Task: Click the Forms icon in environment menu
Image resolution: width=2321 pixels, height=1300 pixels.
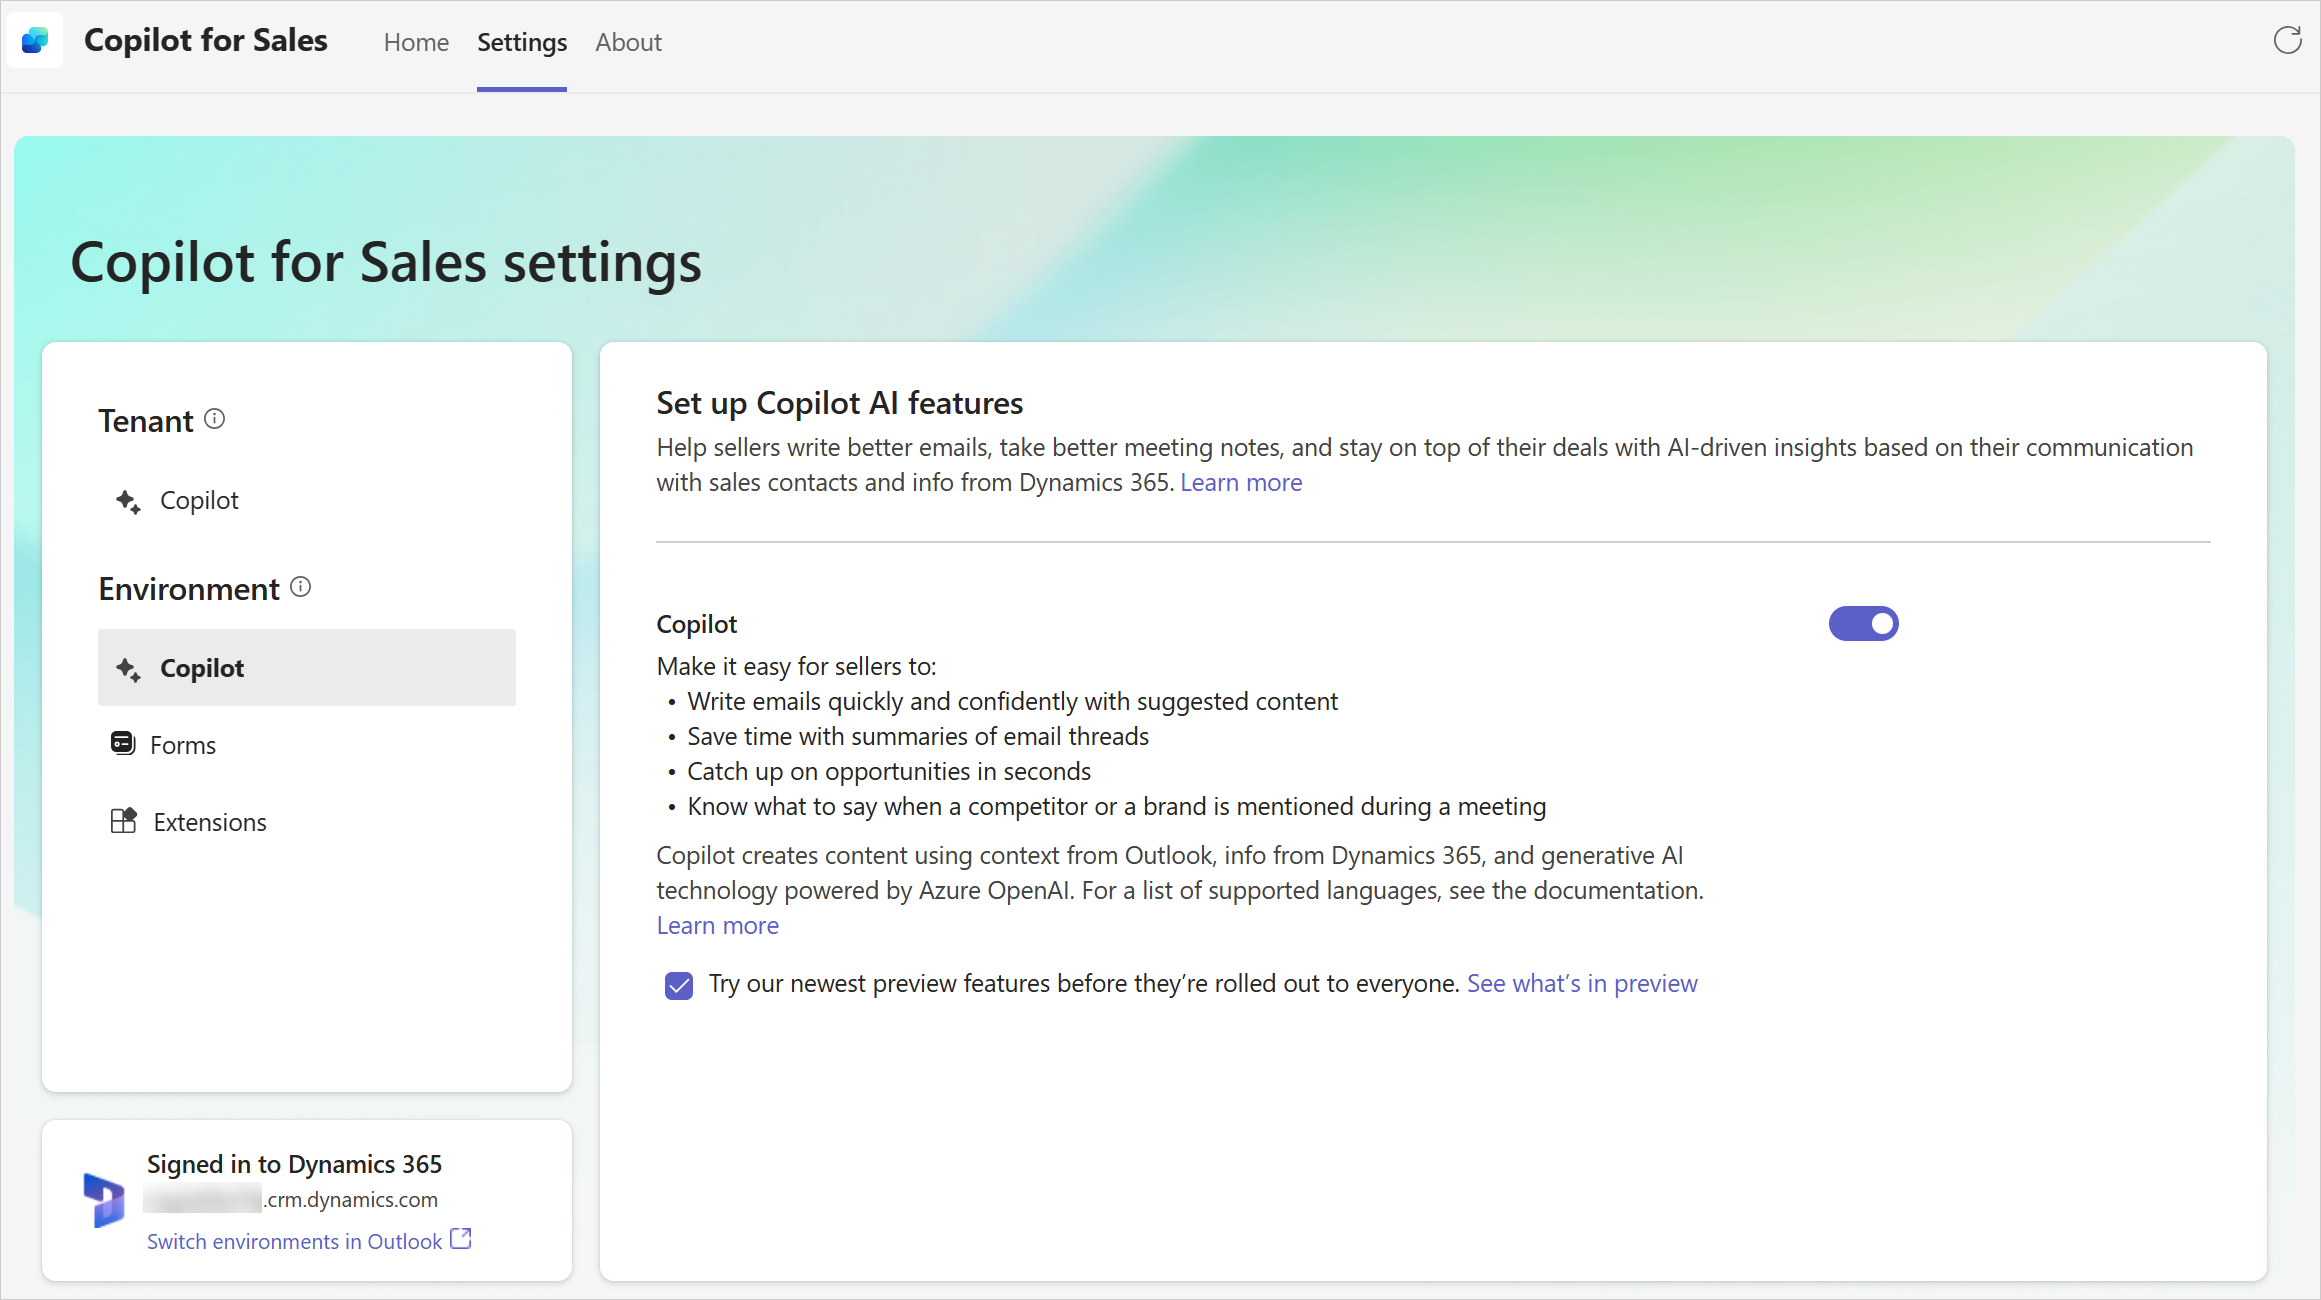Action: 126,742
